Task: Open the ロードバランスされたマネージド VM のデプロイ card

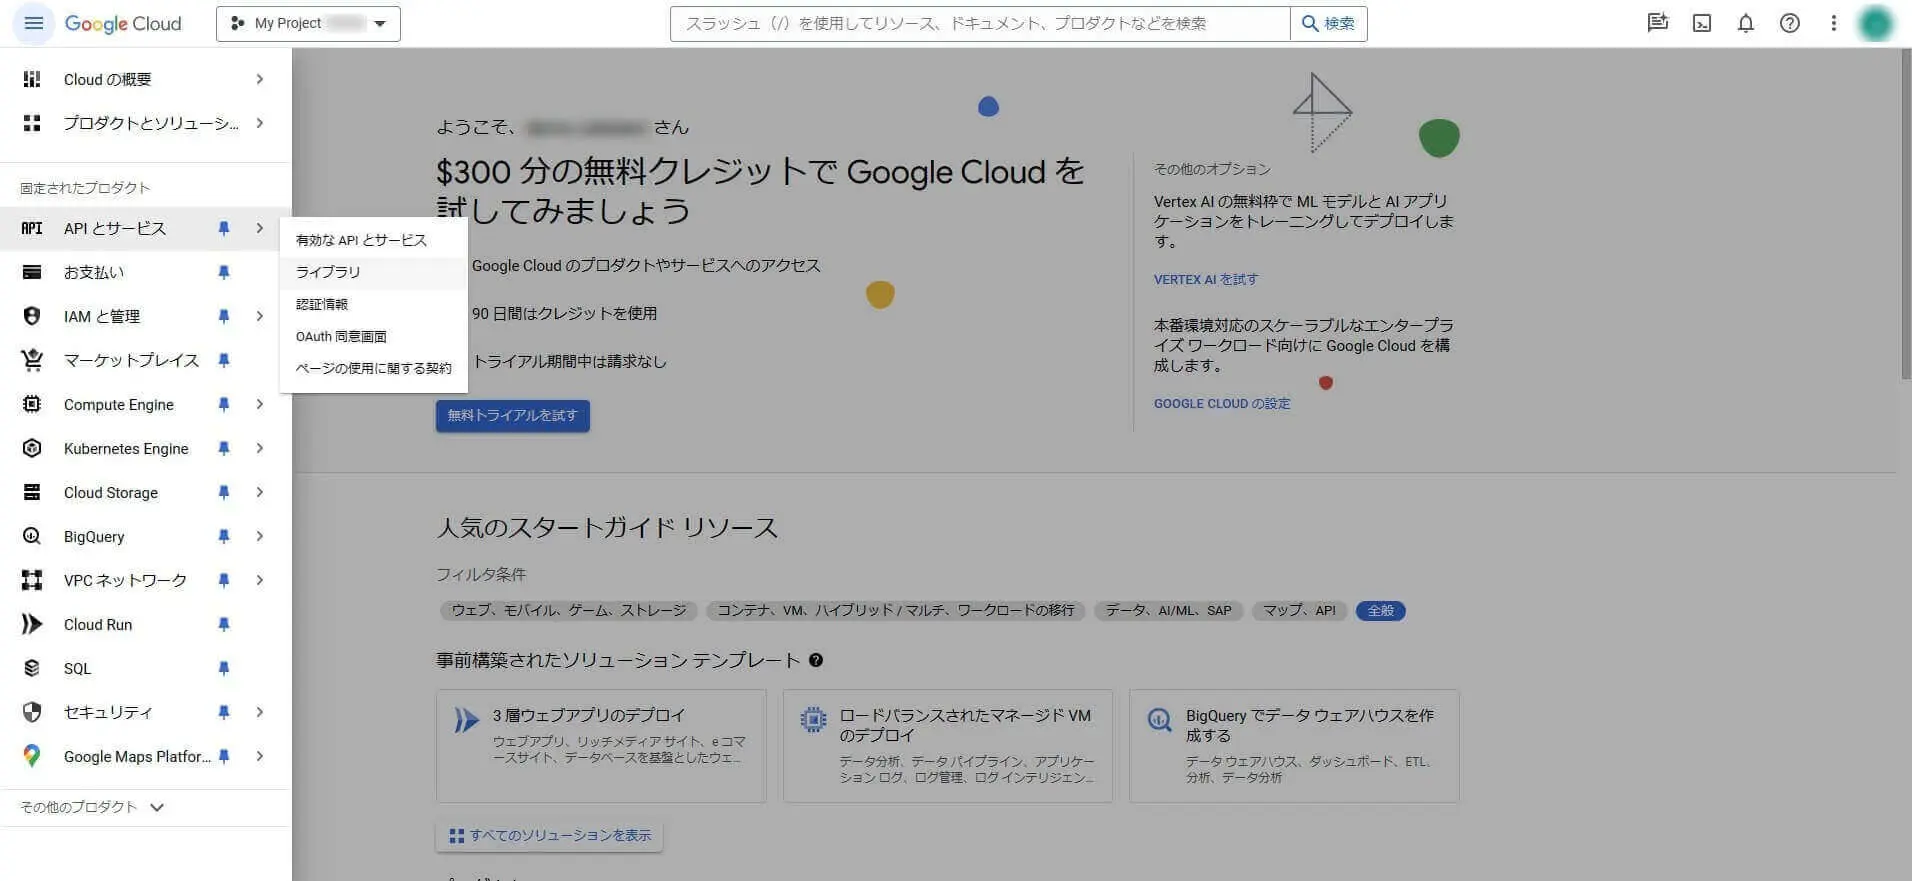Action: pyautogui.click(x=948, y=746)
